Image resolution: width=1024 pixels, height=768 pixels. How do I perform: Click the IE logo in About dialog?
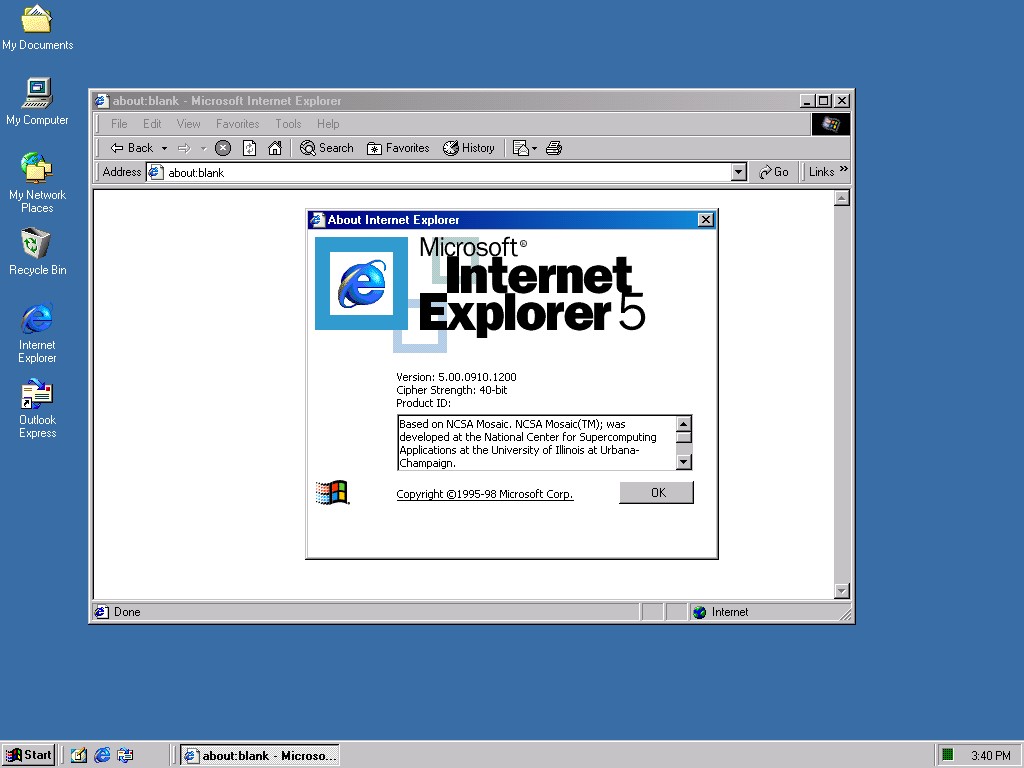(361, 283)
